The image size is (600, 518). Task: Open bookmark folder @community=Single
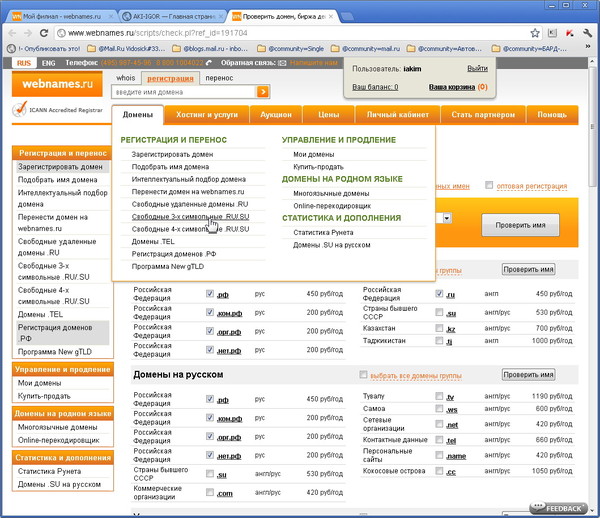(291, 49)
